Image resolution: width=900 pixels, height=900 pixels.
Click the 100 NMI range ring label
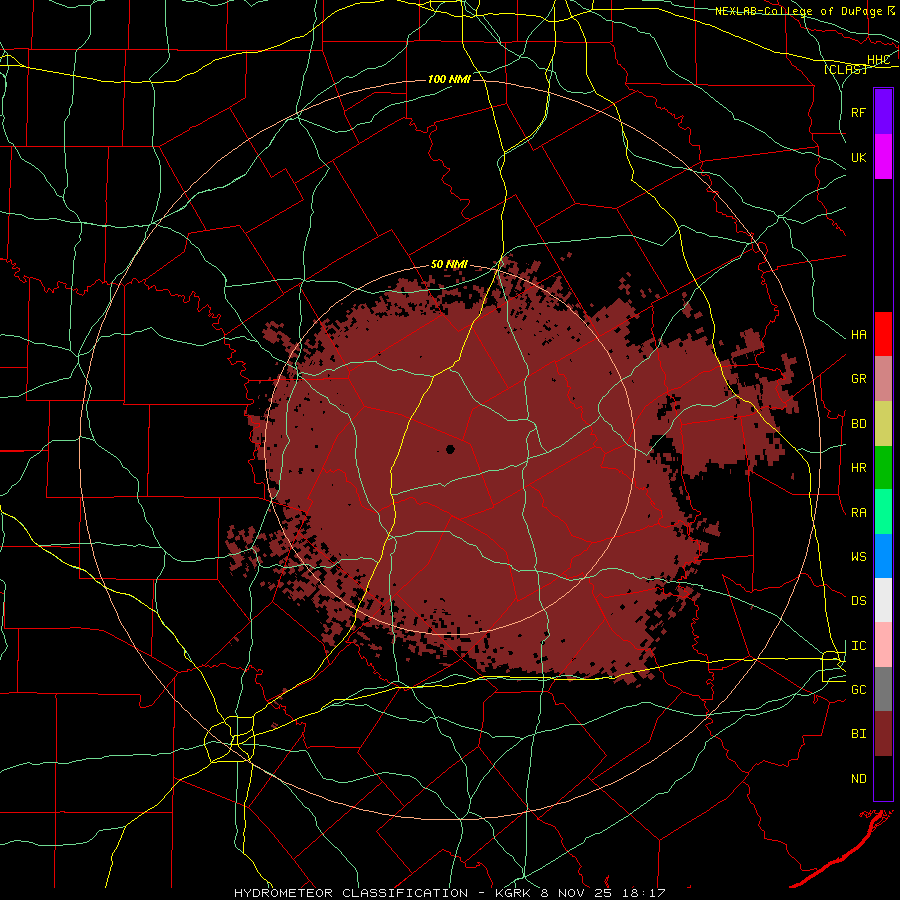coord(449,79)
